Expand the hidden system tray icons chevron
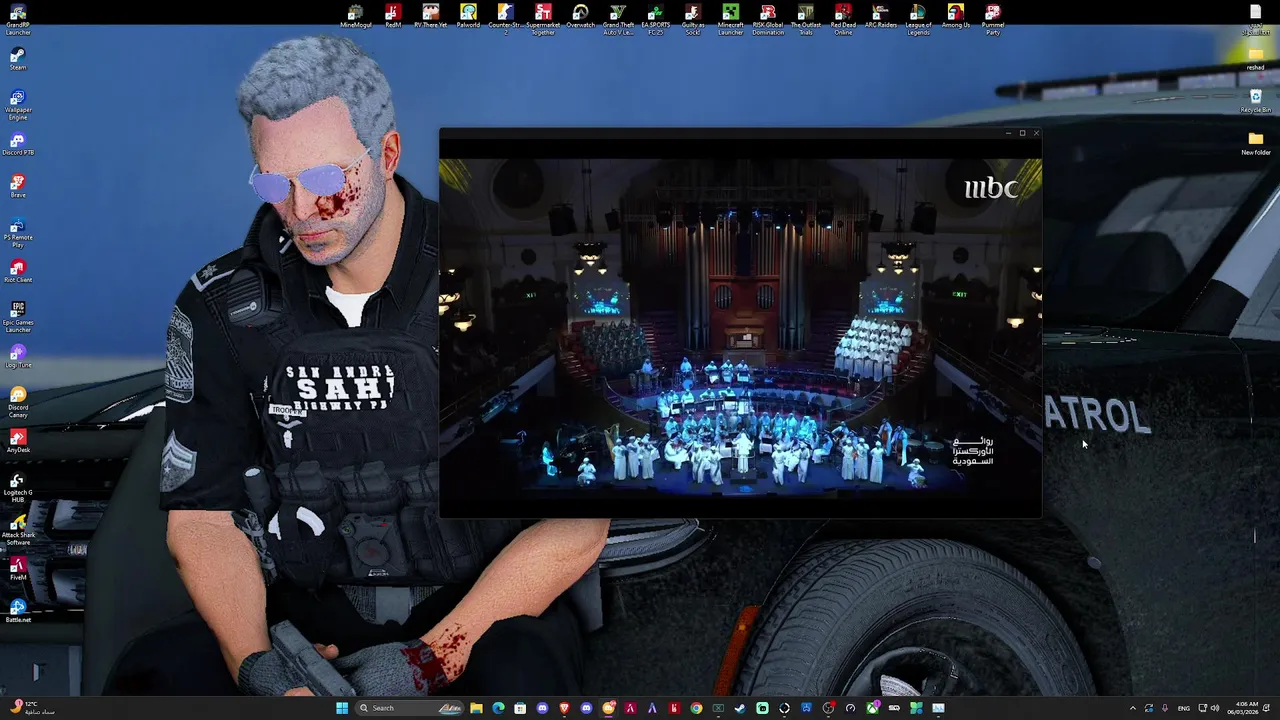 coord(1133,708)
